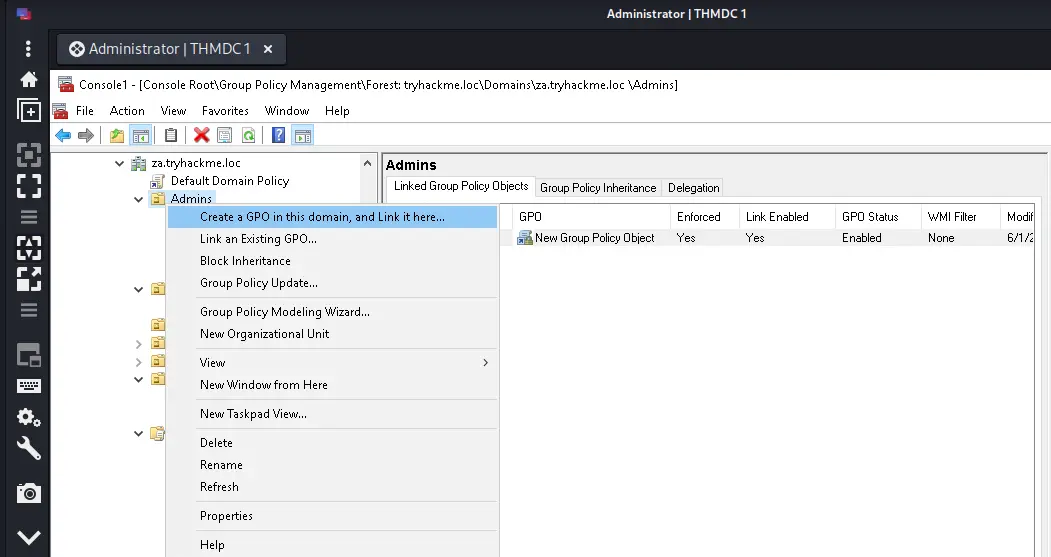Screen dimensions: 1051x557
Task: Click the clipboard Paste icon in the toolbar
Action: (x=171, y=135)
